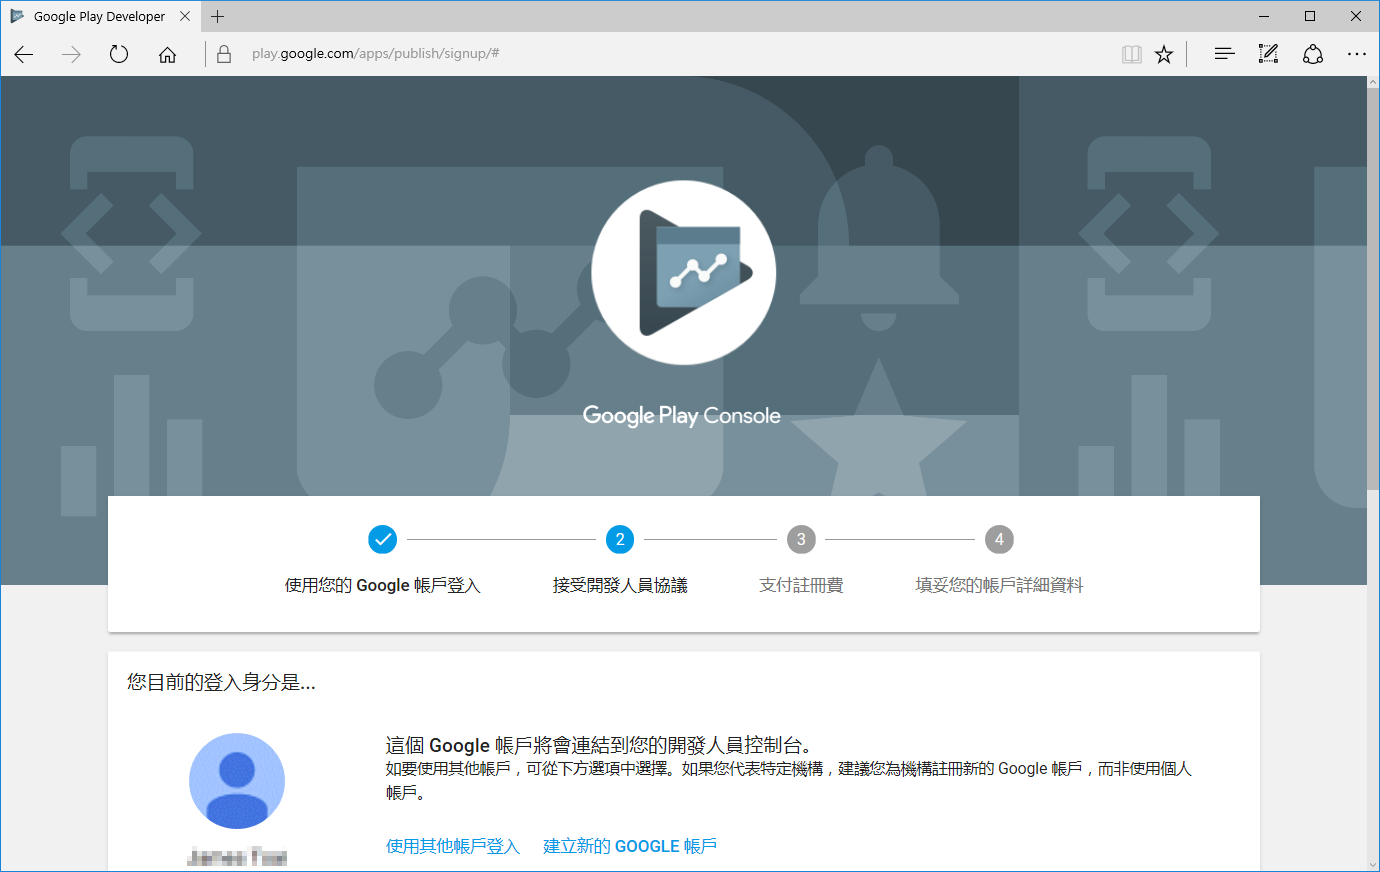Click '建立新的 GOOGLE 帳戶' link
The image size is (1380, 872).
coord(630,846)
